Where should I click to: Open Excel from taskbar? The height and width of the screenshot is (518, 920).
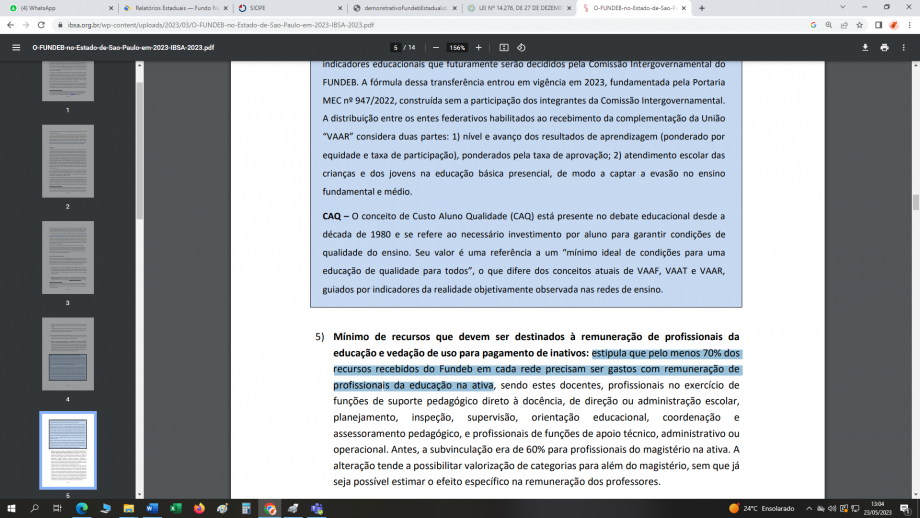(x=175, y=508)
